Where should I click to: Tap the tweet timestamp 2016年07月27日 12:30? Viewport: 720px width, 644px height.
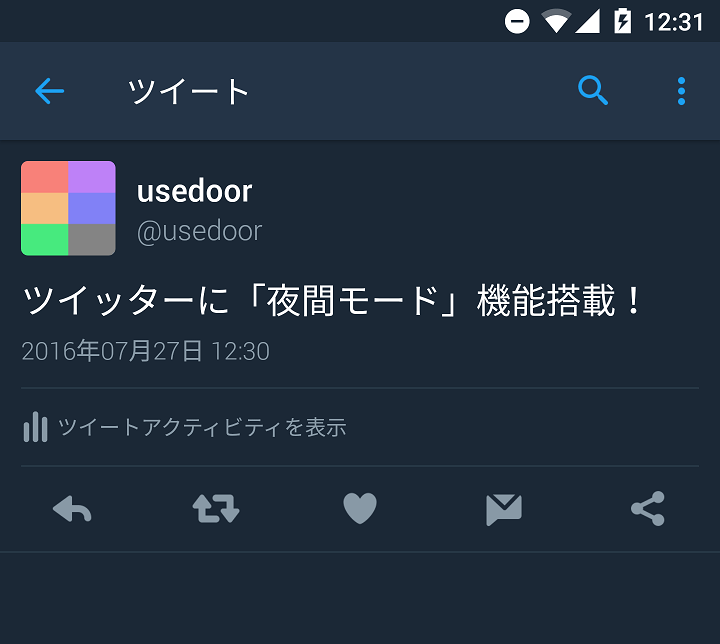pyautogui.click(x=146, y=351)
